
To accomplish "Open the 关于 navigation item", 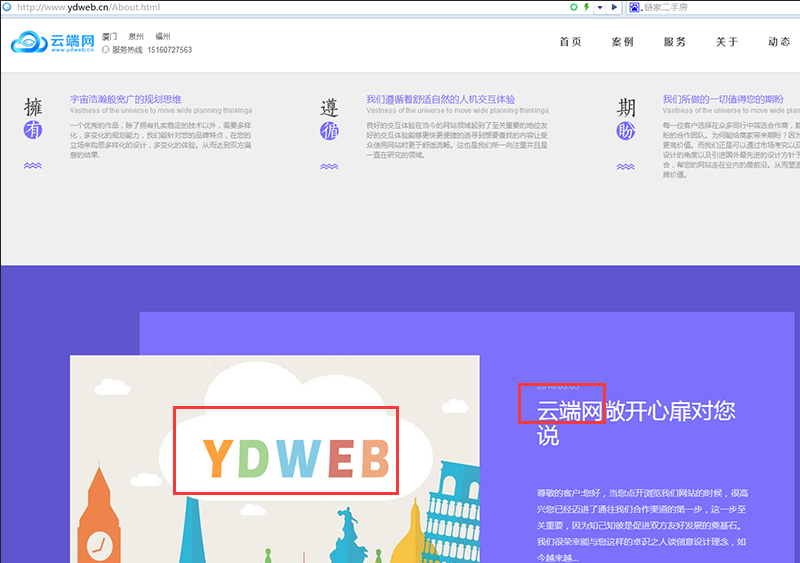I will pyautogui.click(x=727, y=42).
